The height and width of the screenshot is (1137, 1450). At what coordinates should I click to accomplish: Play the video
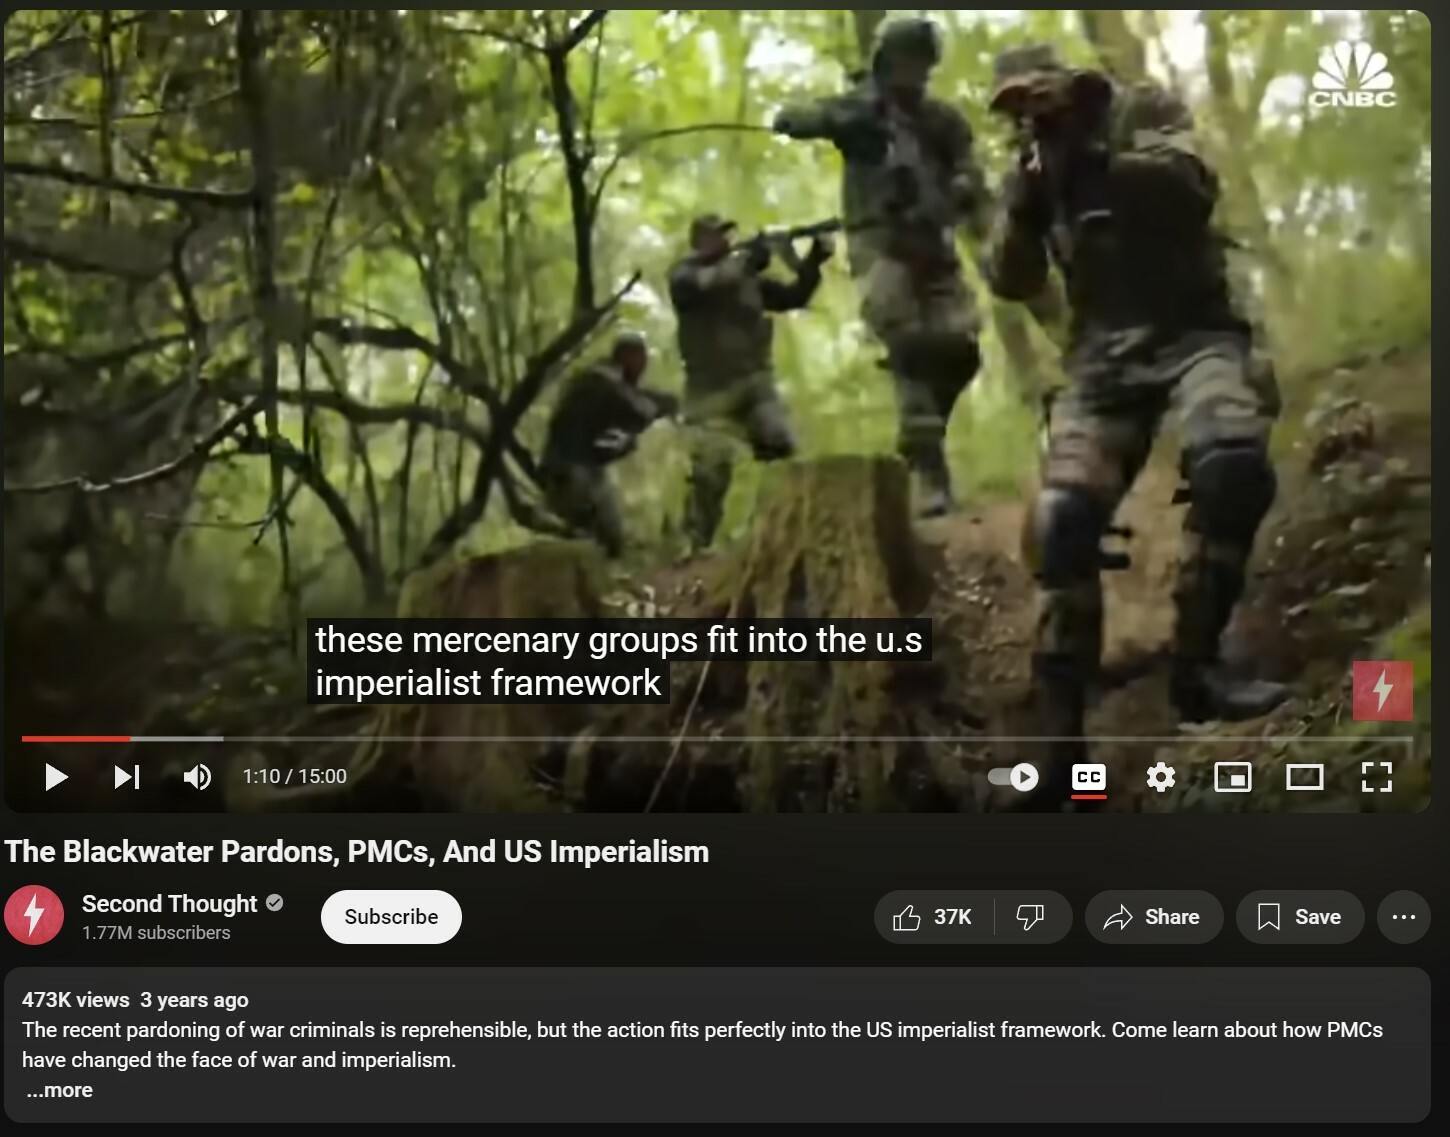click(x=56, y=777)
